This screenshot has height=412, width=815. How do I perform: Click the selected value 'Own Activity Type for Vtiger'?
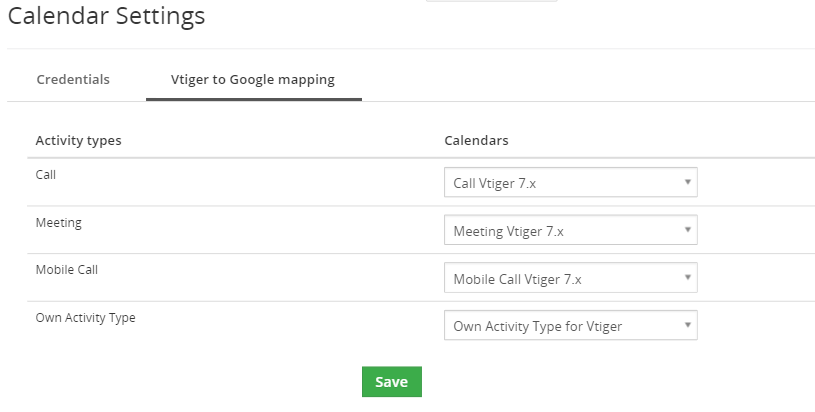537,326
